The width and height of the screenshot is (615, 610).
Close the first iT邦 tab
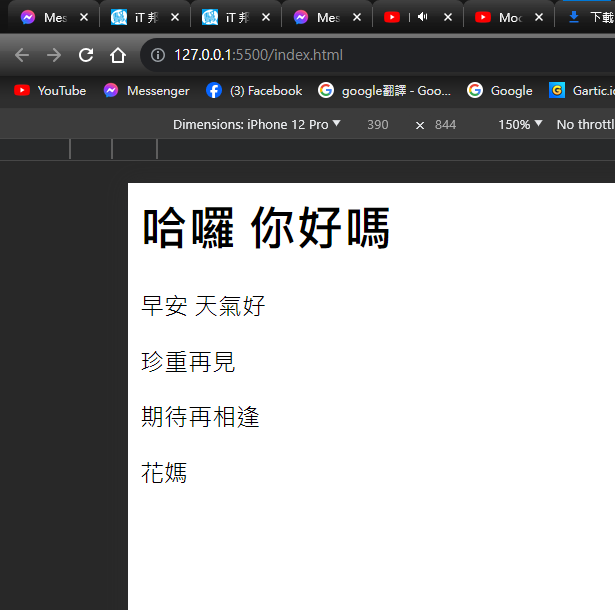click(x=175, y=17)
